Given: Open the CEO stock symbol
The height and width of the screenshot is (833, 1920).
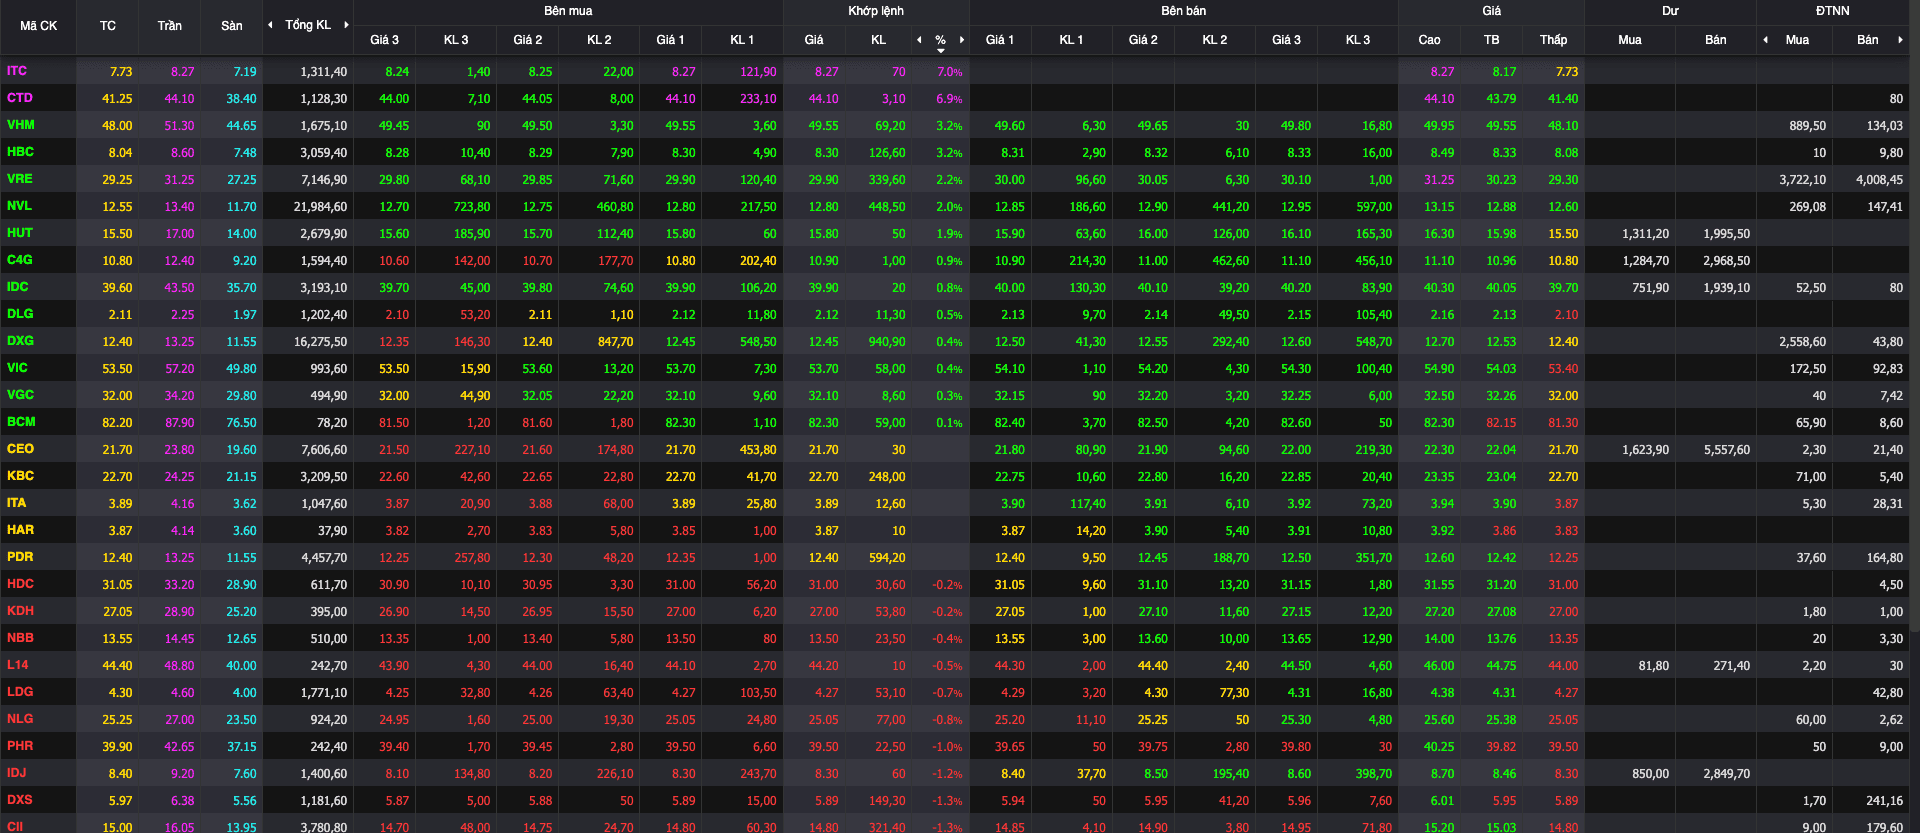Looking at the screenshot, I should tap(20, 449).
